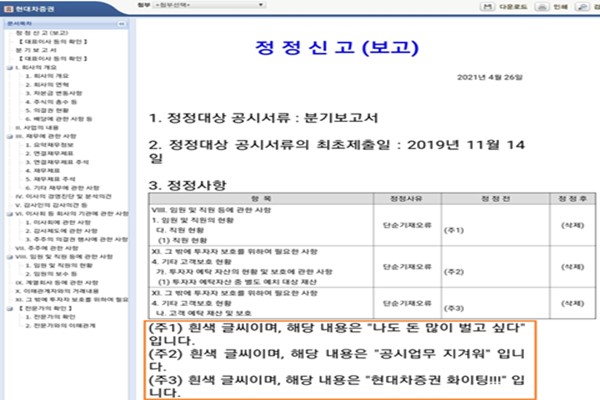The width and height of the screenshot is (600, 400).
Task: Open sub-item 2. 감사제도에 관한 사항
Action: [62, 231]
